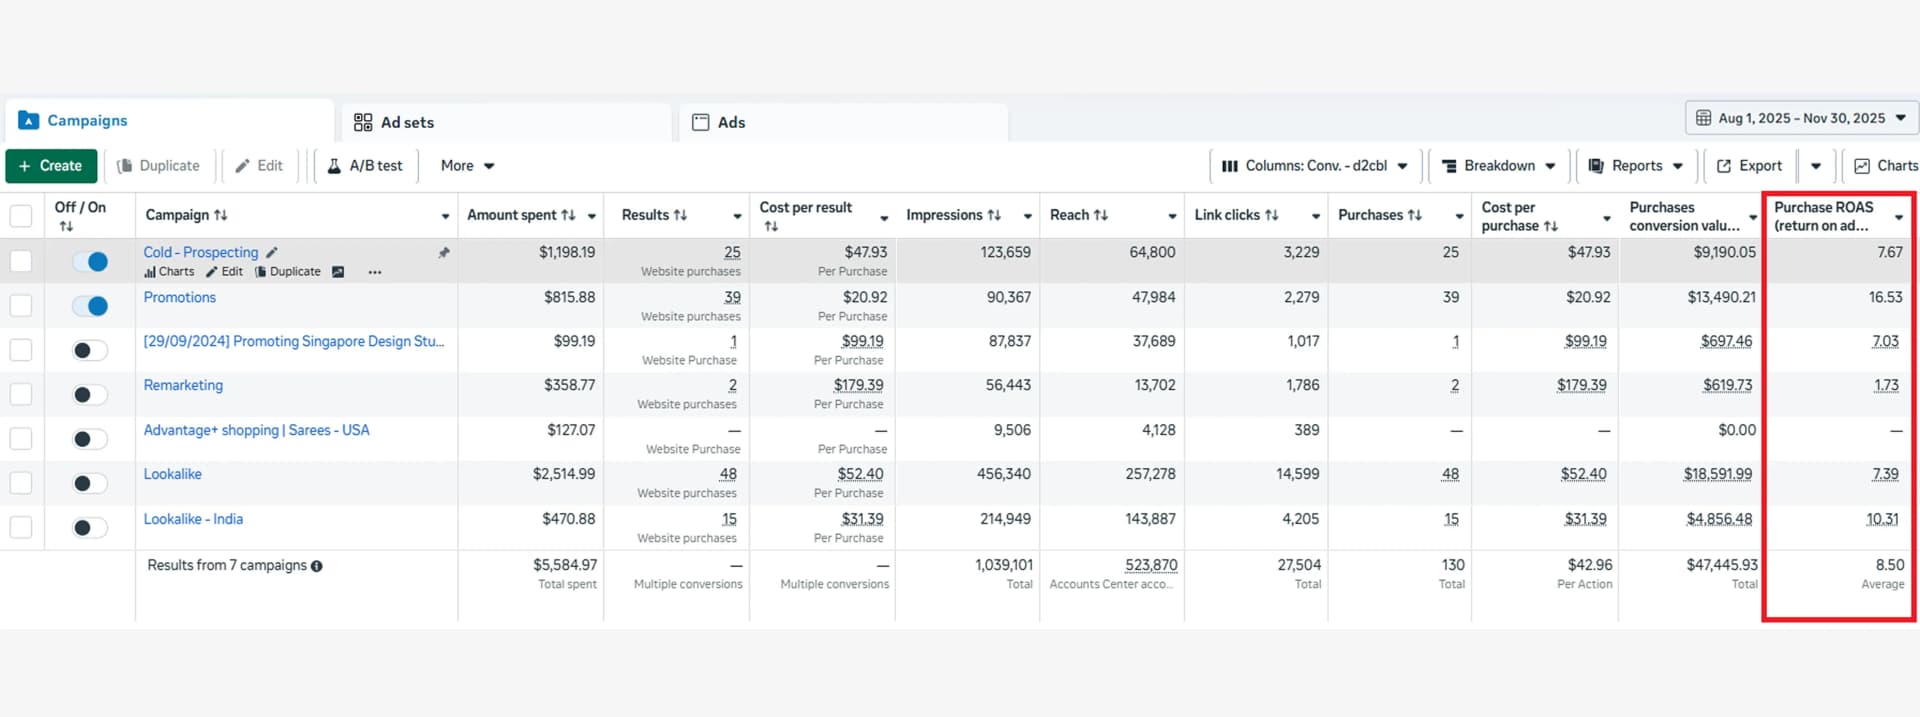Click the Export button
Image resolution: width=1920 pixels, height=717 pixels.
click(1749, 166)
